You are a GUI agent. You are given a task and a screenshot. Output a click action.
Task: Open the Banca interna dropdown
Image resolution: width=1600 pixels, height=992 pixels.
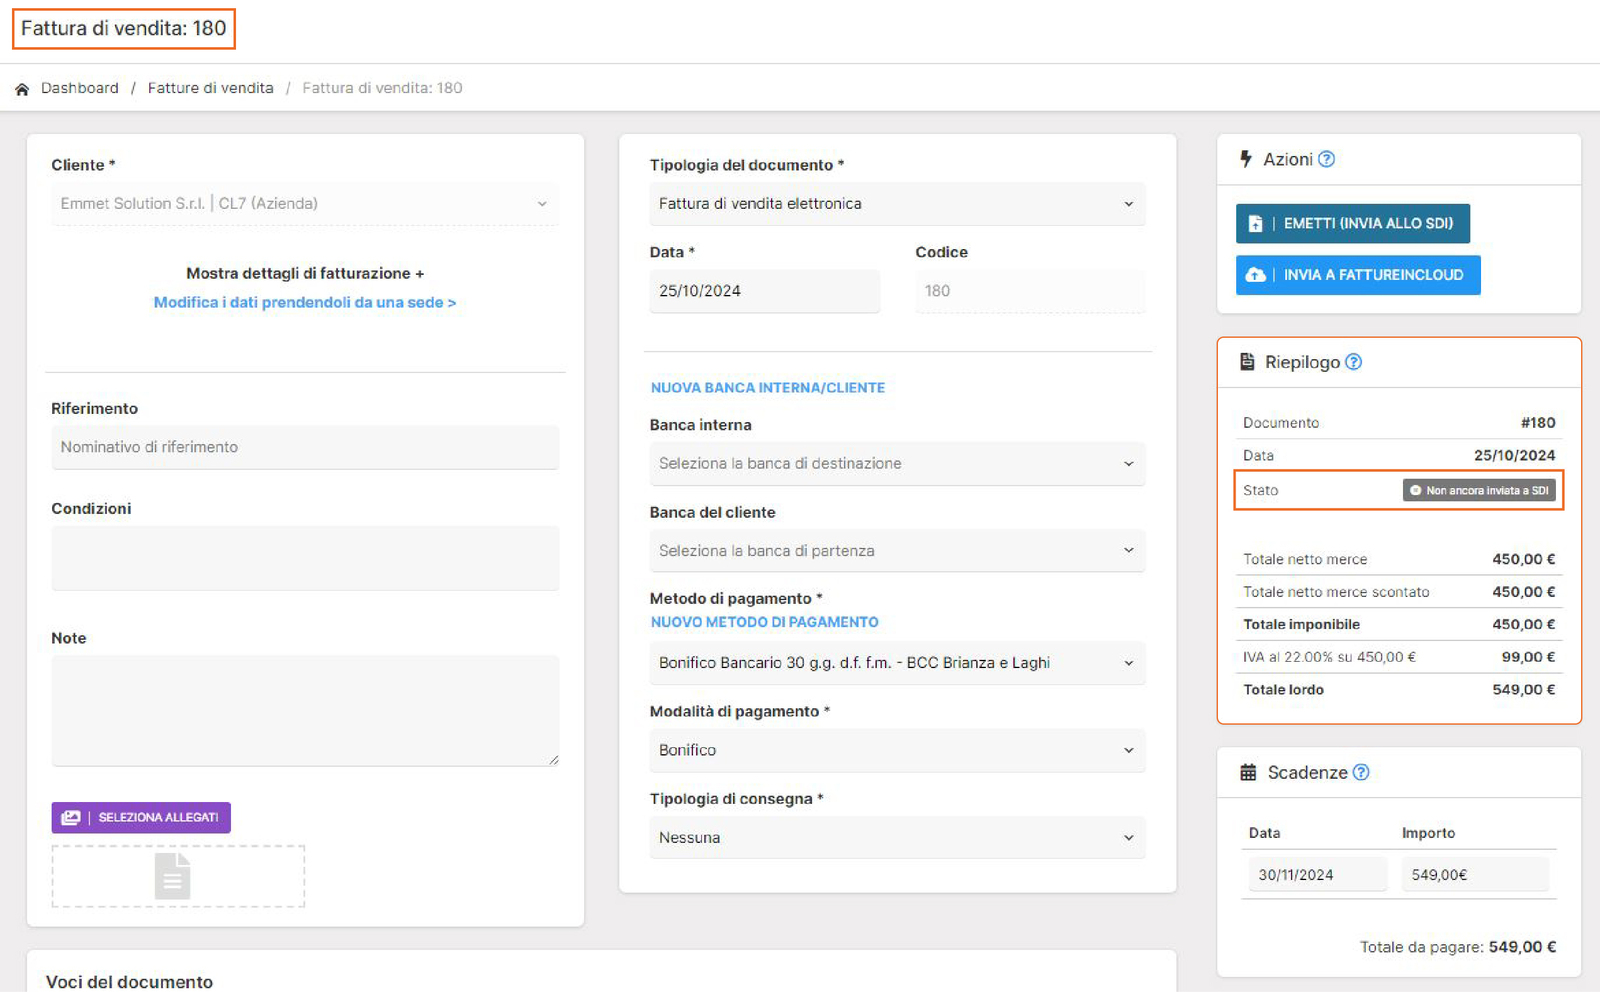point(896,464)
